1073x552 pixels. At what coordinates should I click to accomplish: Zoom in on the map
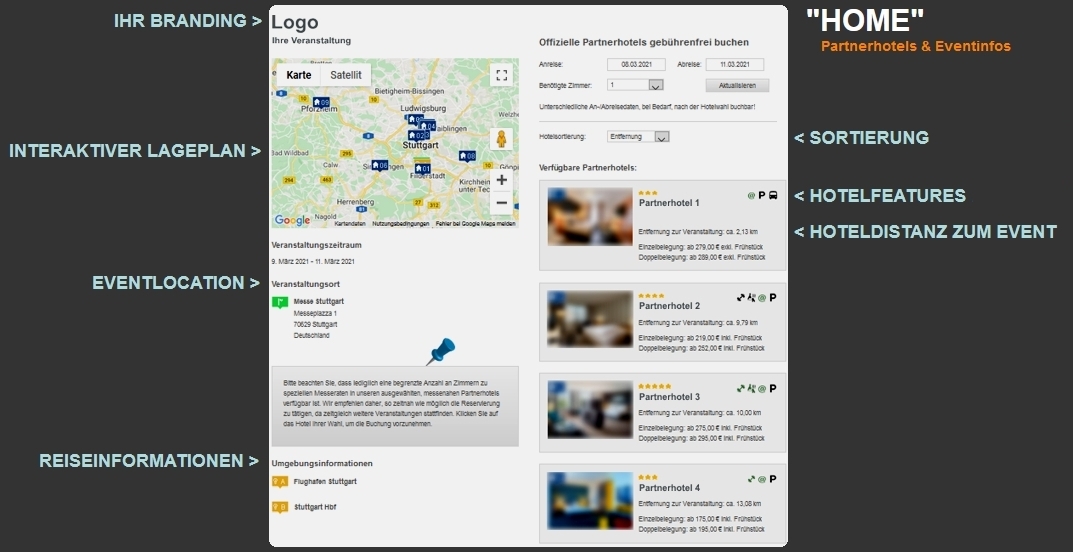502,180
